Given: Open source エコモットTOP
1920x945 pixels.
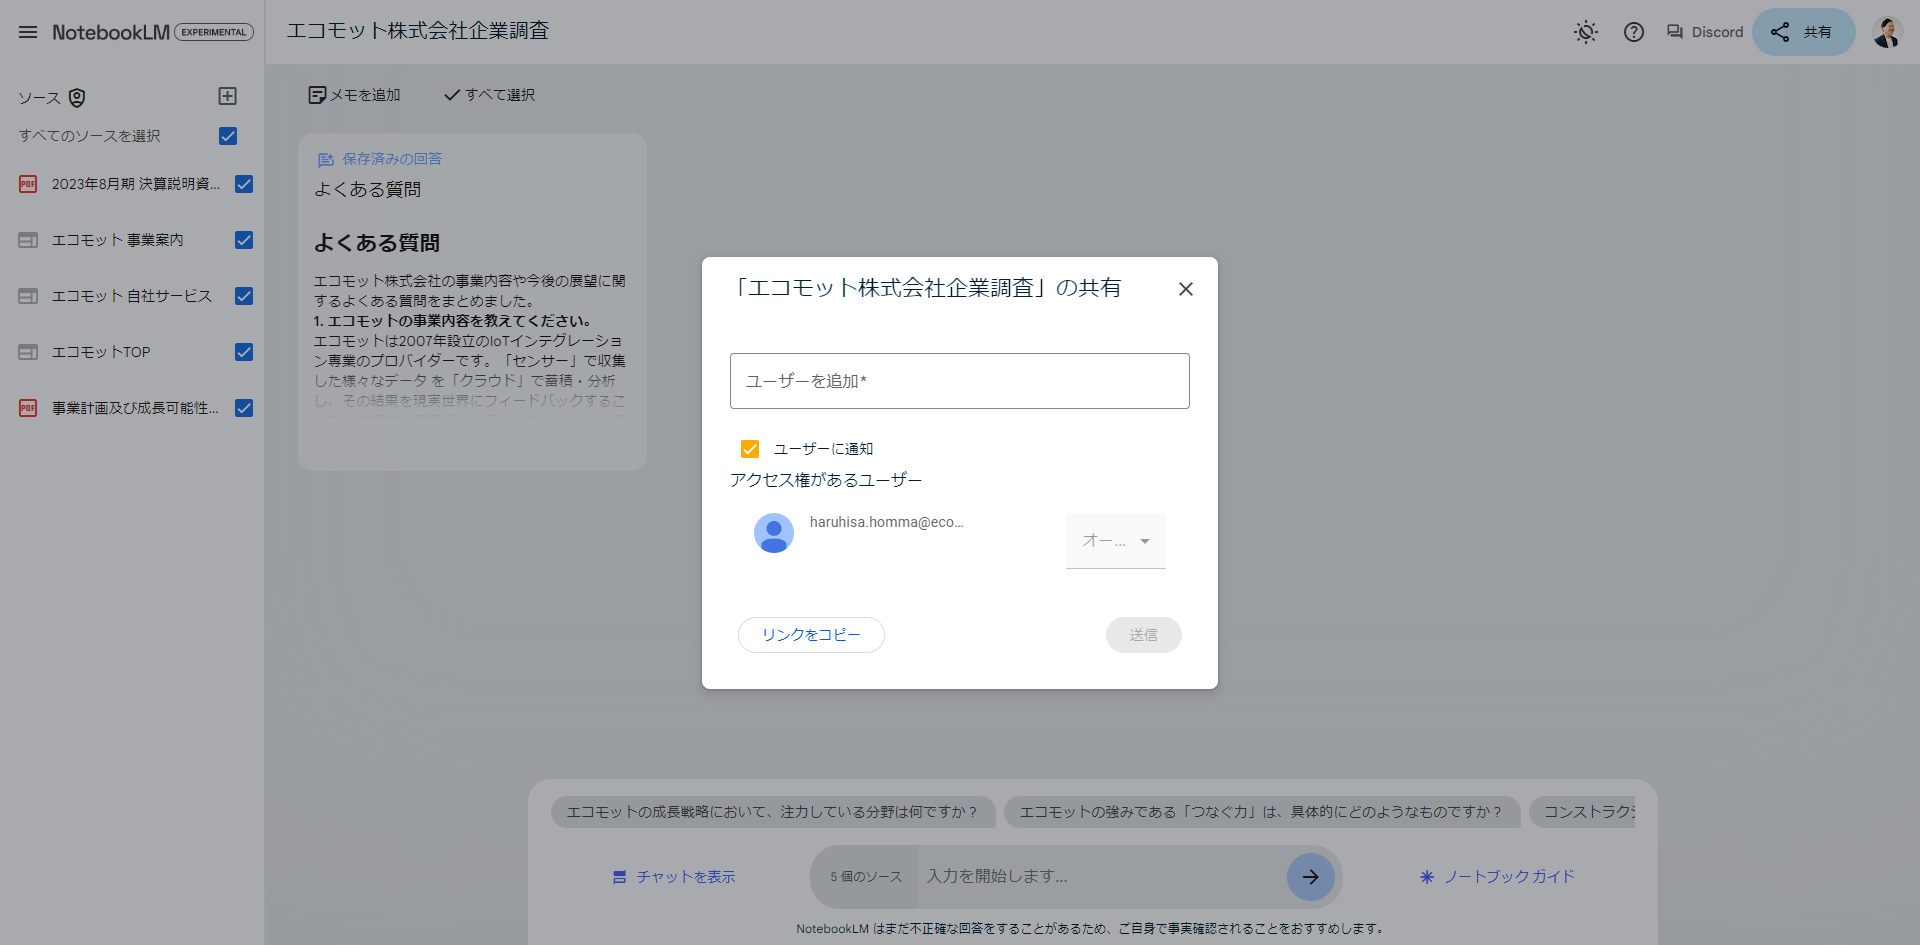Looking at the screenshot, I should coord(101,352).
